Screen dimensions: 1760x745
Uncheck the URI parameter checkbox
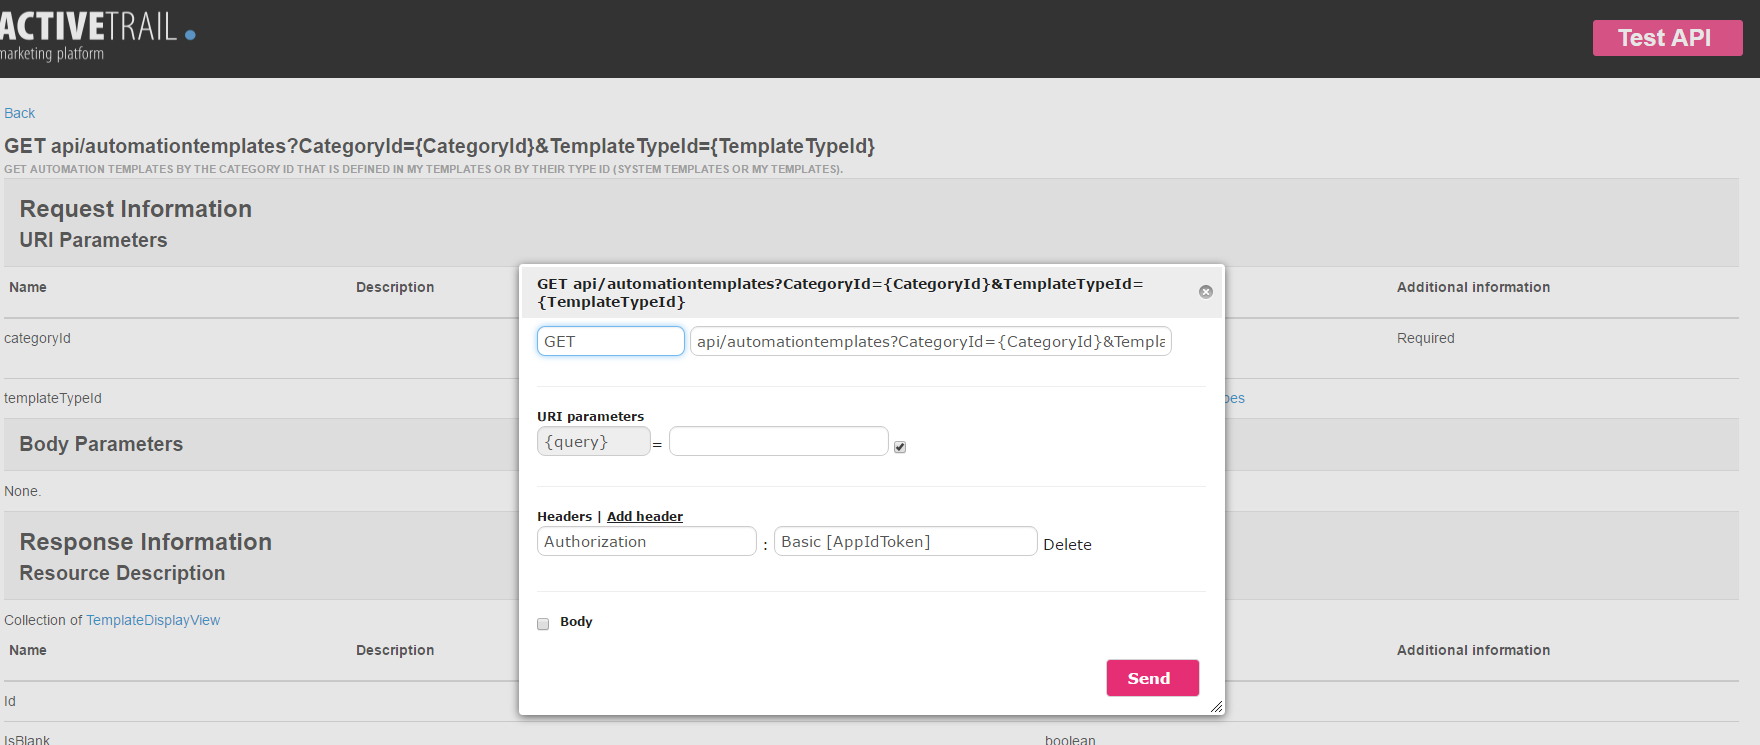[x=900, y=446]
